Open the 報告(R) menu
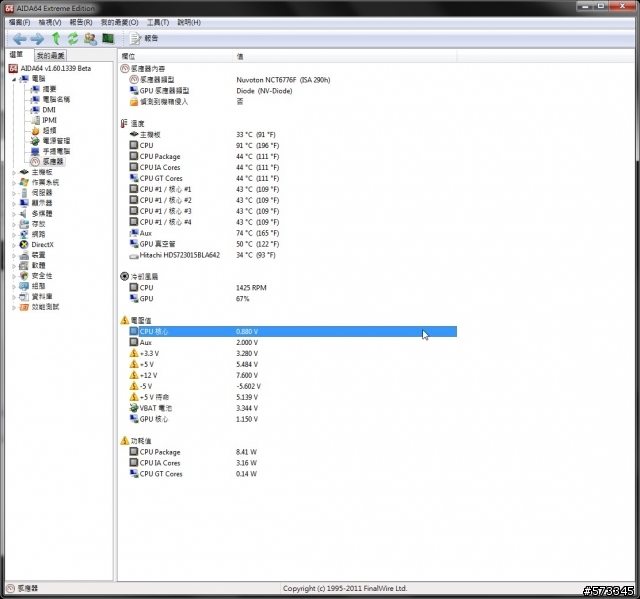The height and width of the screenshot is (599, 640). tap(81, 22)
